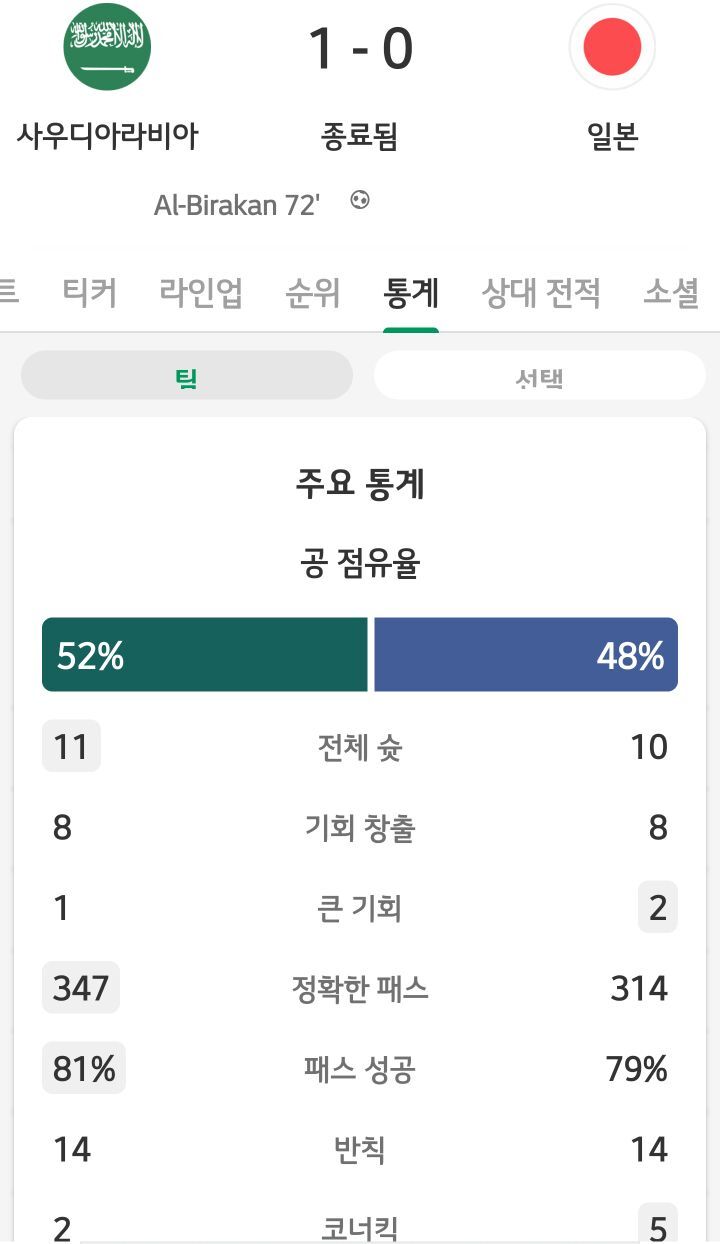The image size is (720, 1244).
Task: Open the Saudi Arabia flag team icon
Action: 107,46
